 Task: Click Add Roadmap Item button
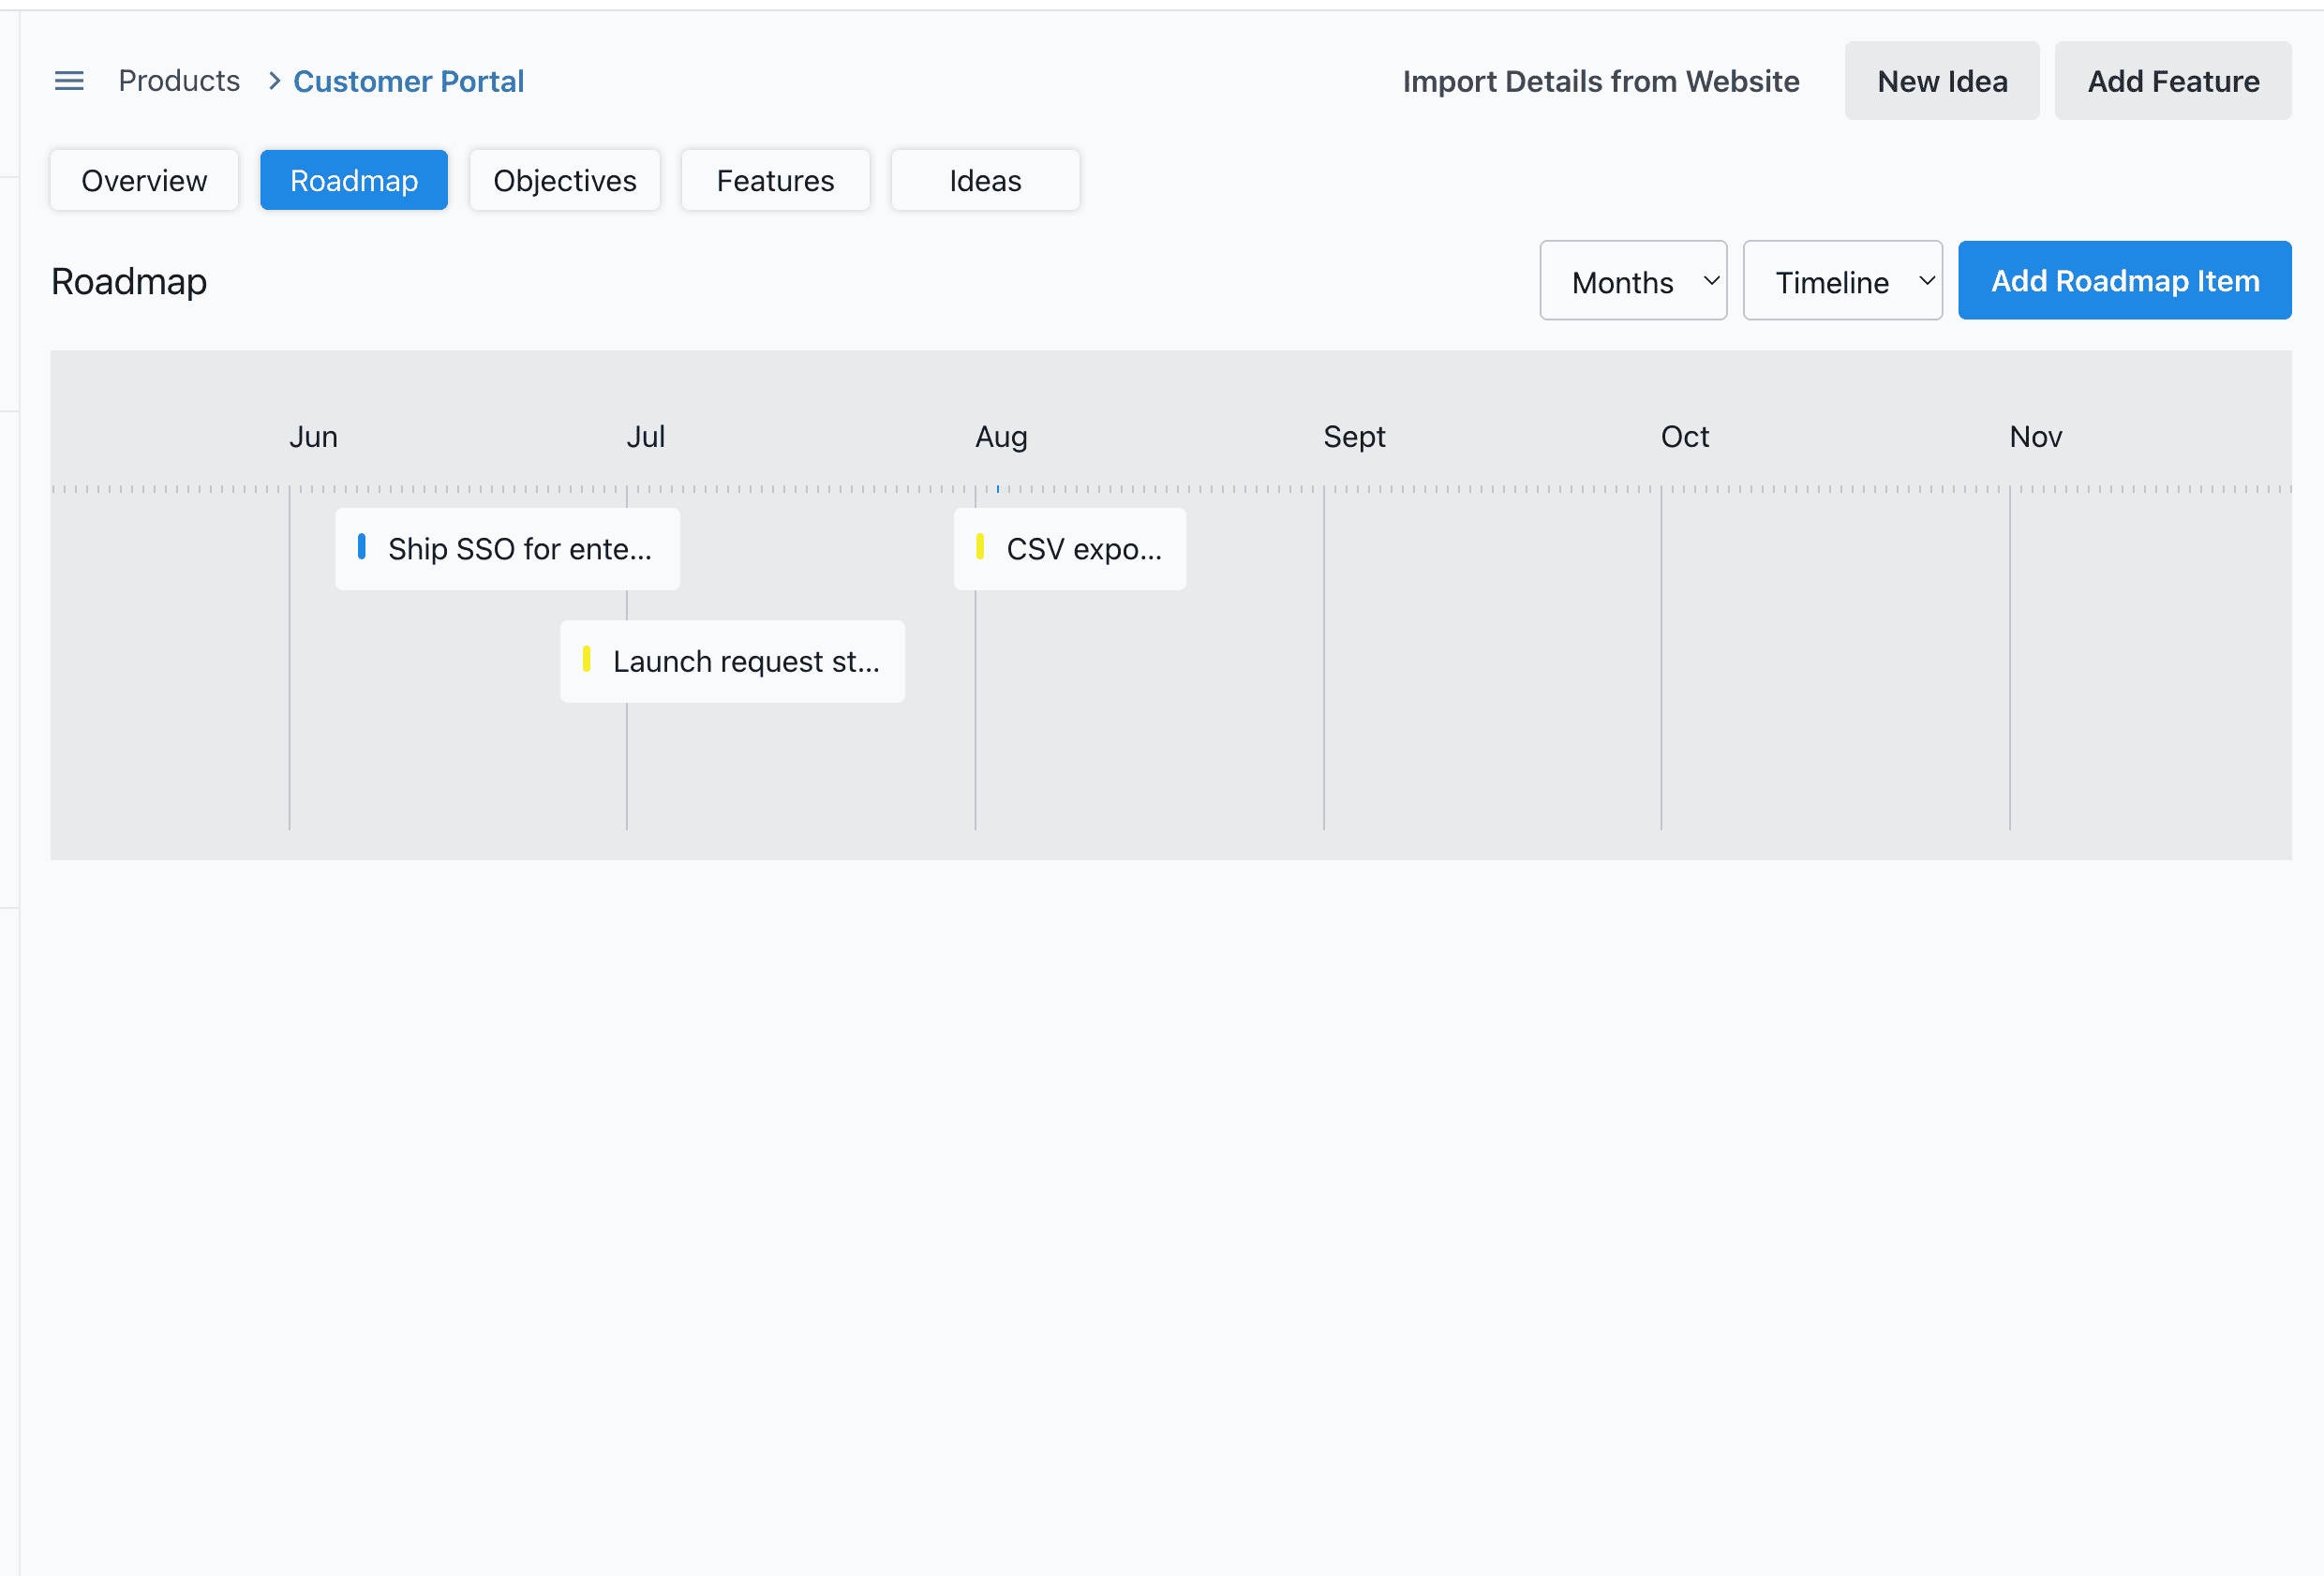pyautogui.click(x=2125, y=281)
